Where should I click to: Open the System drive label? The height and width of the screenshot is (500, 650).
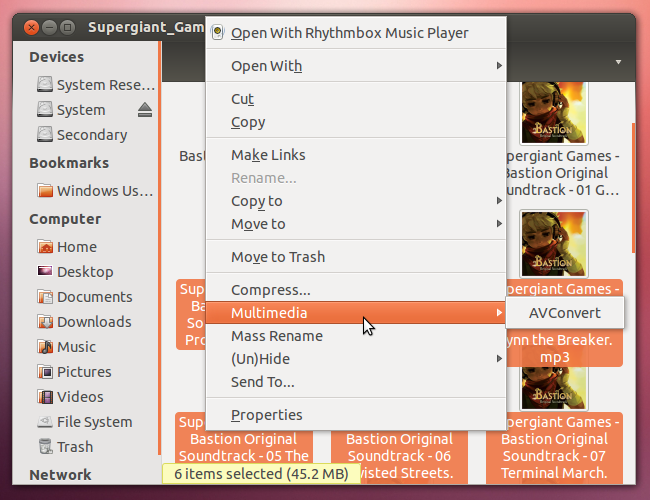coord(81,110)
